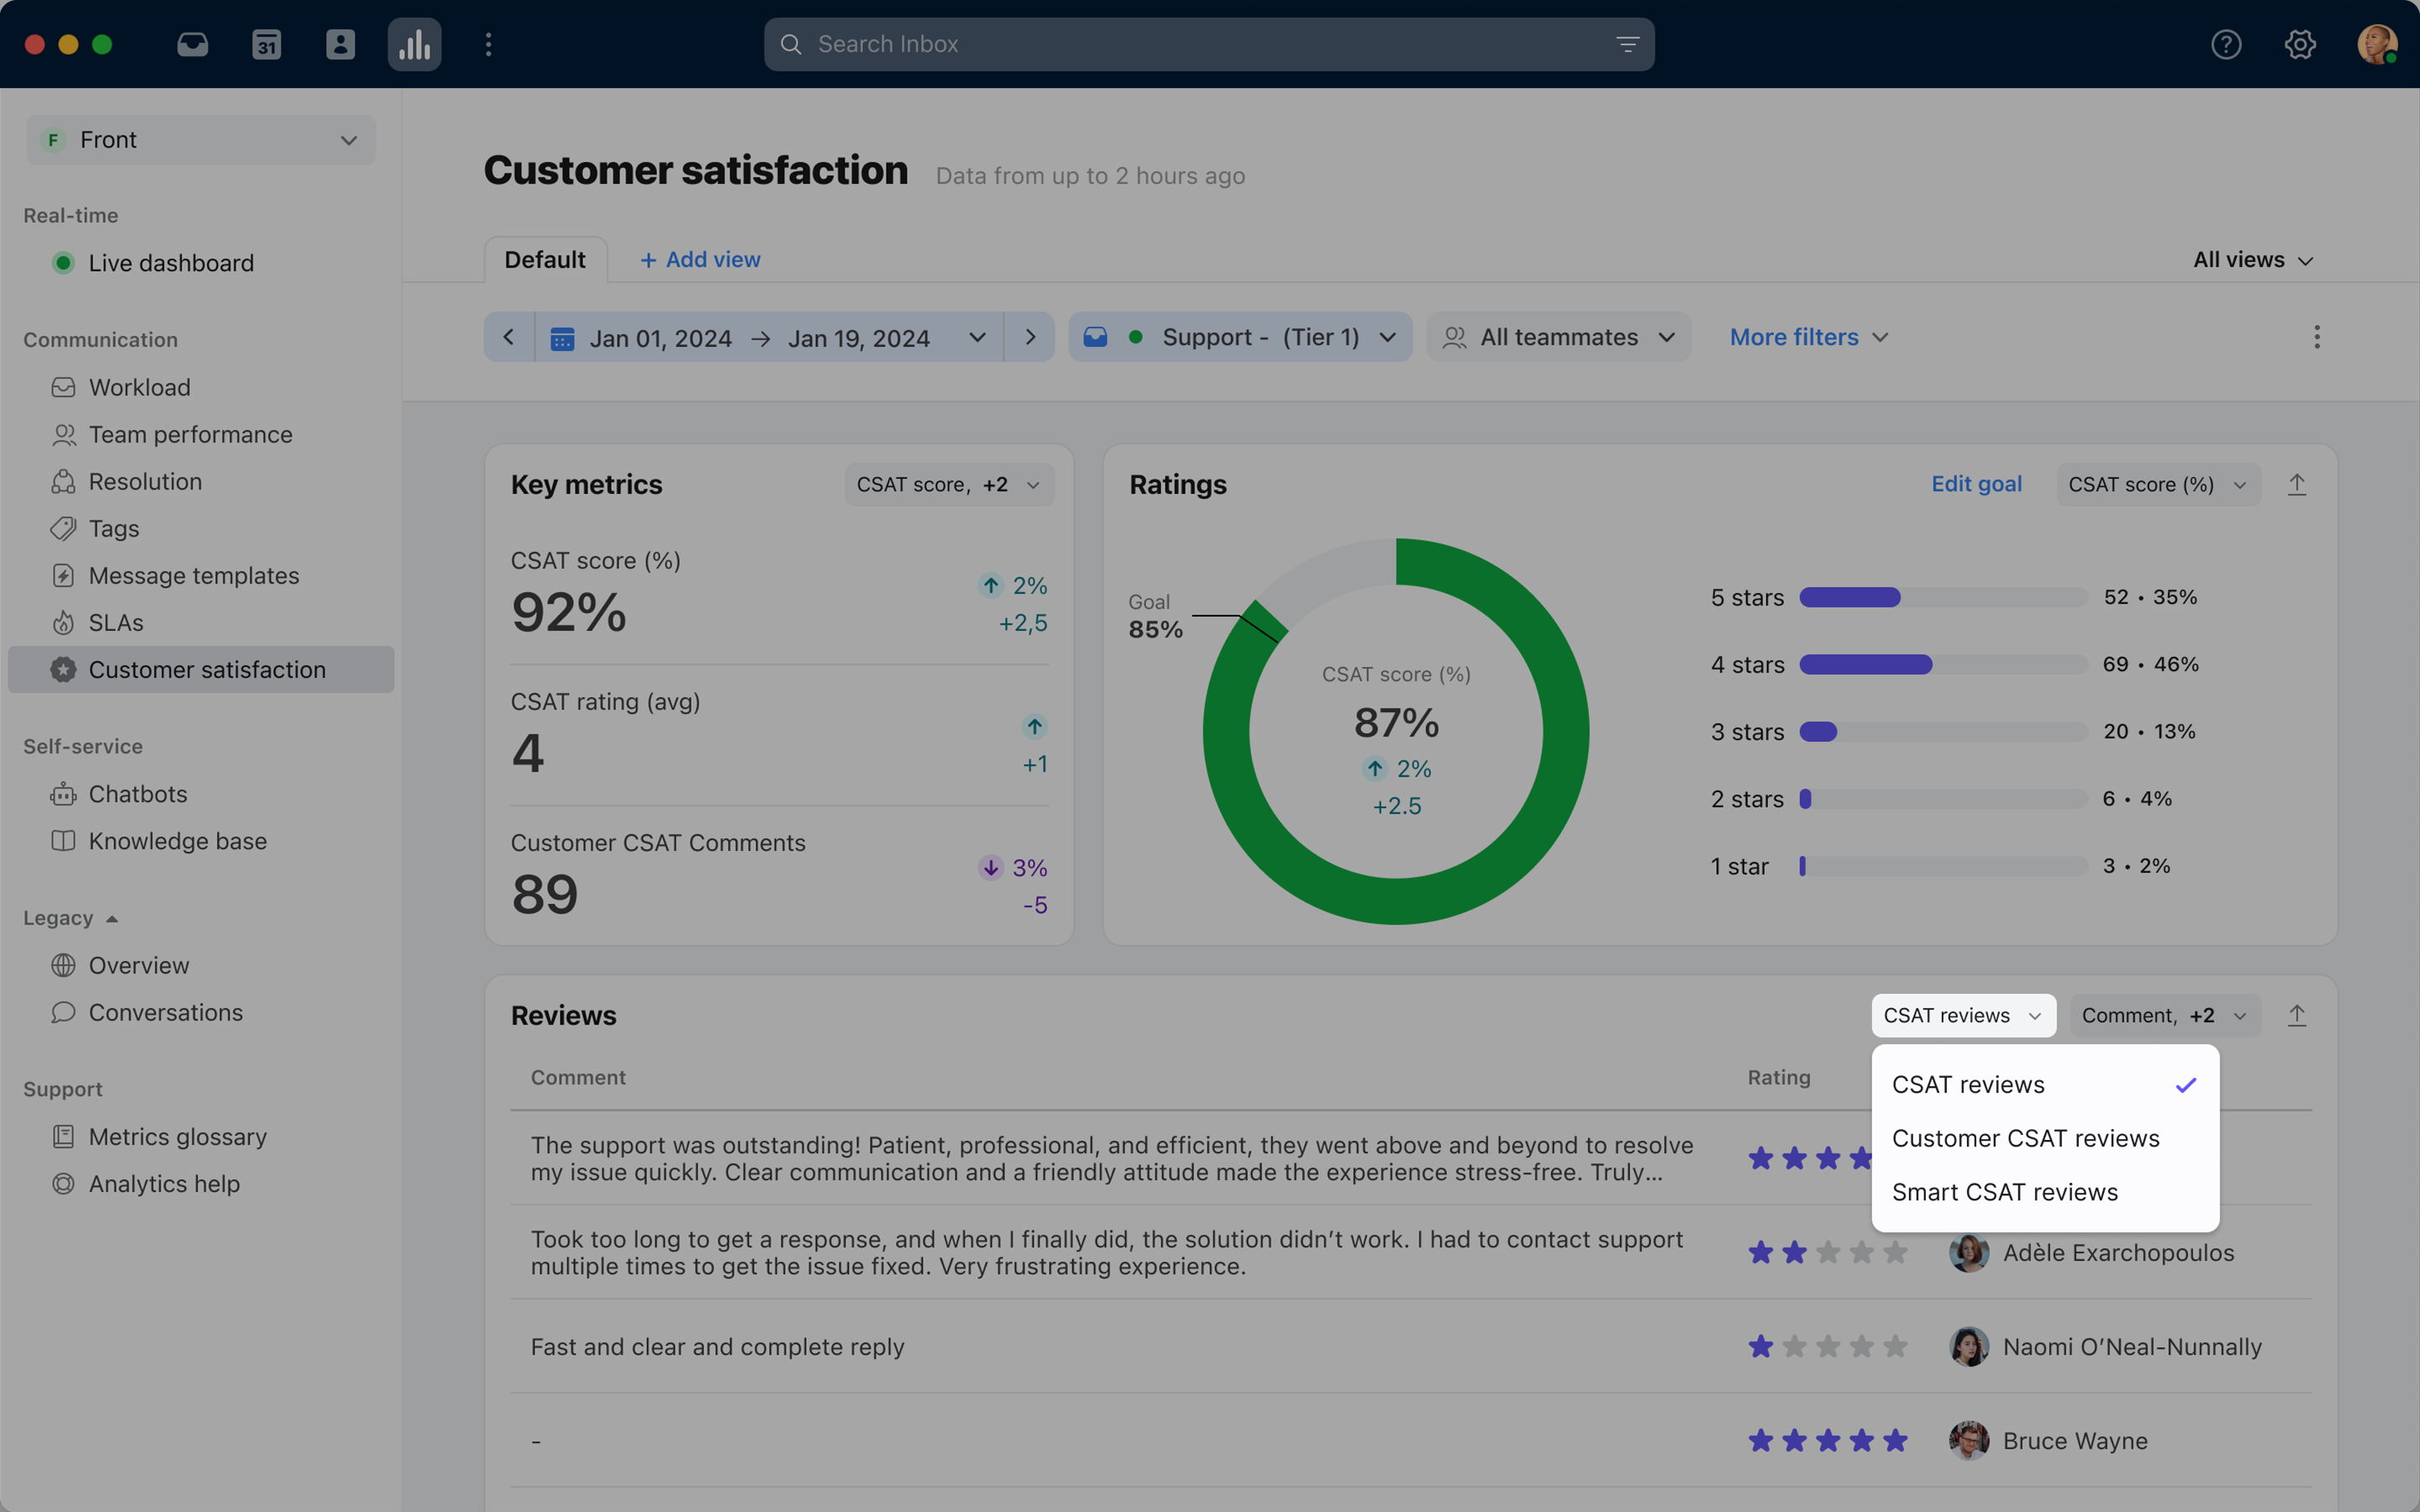Collapse the Legacy section
This screenshot has height=1512, width=2420.
coord(71,918)
